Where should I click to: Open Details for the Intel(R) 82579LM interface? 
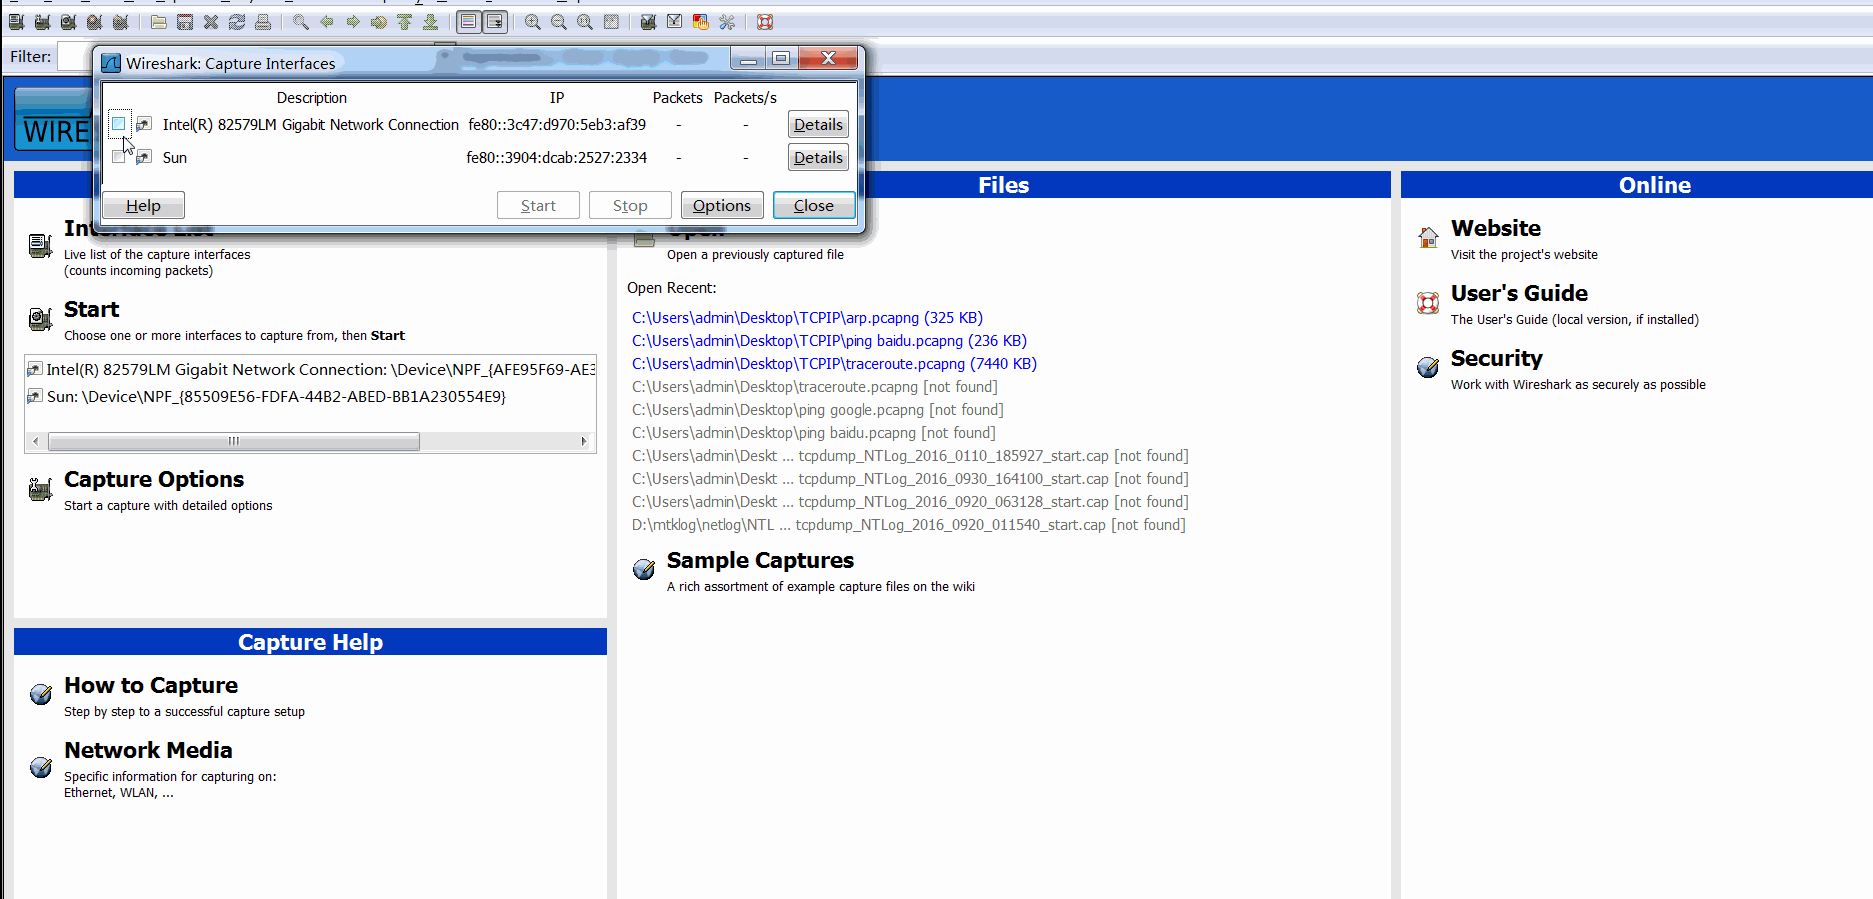click(818, 125)
